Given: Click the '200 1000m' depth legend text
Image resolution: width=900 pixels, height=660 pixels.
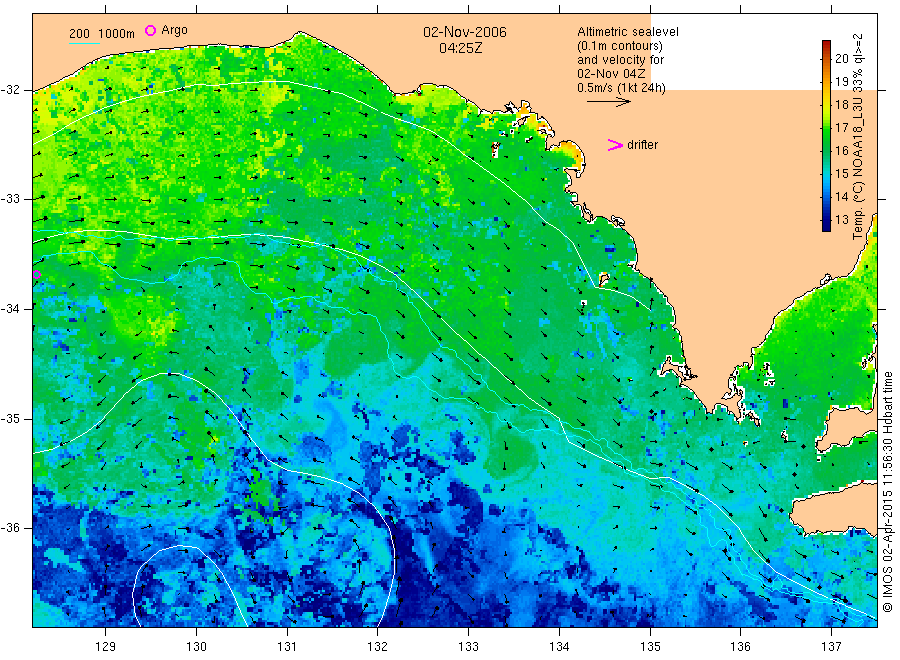Looking at the screenshot, I should coord(102,34).
